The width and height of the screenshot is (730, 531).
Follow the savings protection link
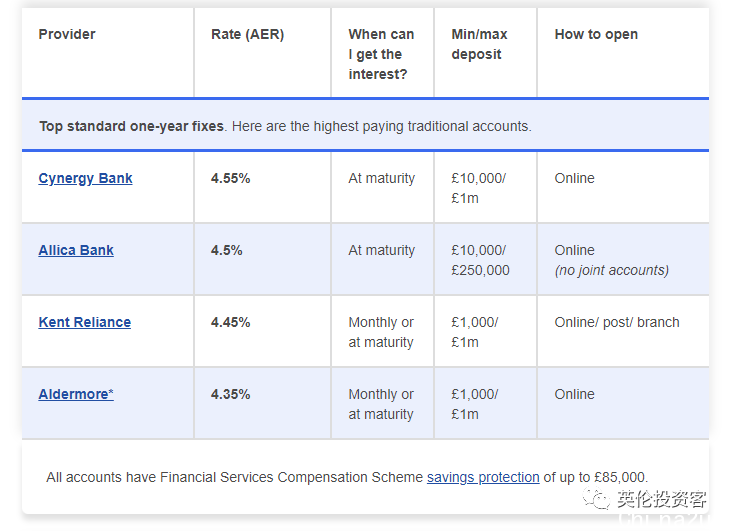[x=483, y=477]
